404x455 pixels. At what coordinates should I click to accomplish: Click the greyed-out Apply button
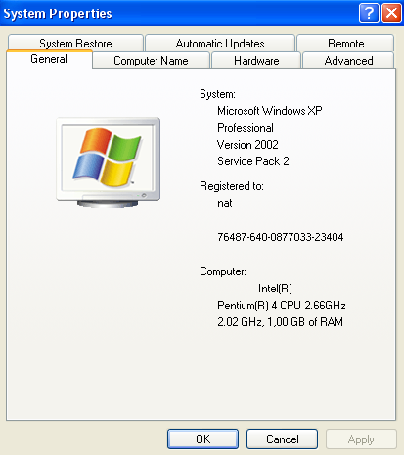coord(361,439)
